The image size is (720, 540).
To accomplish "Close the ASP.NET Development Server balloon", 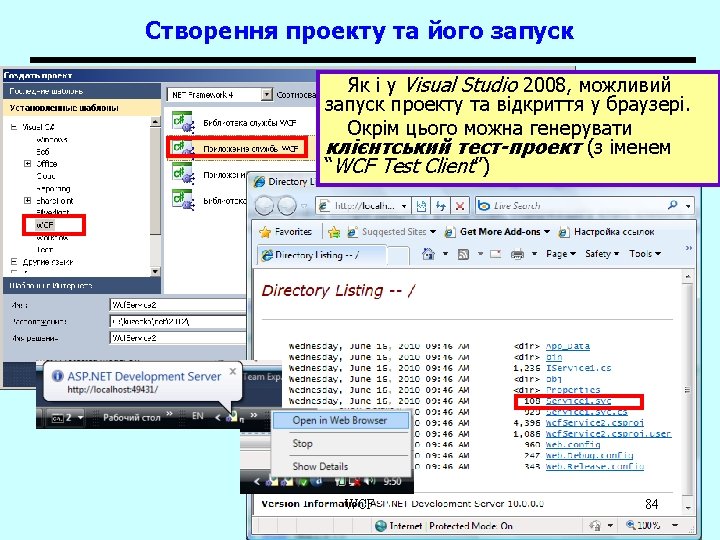I will point(233,371).
